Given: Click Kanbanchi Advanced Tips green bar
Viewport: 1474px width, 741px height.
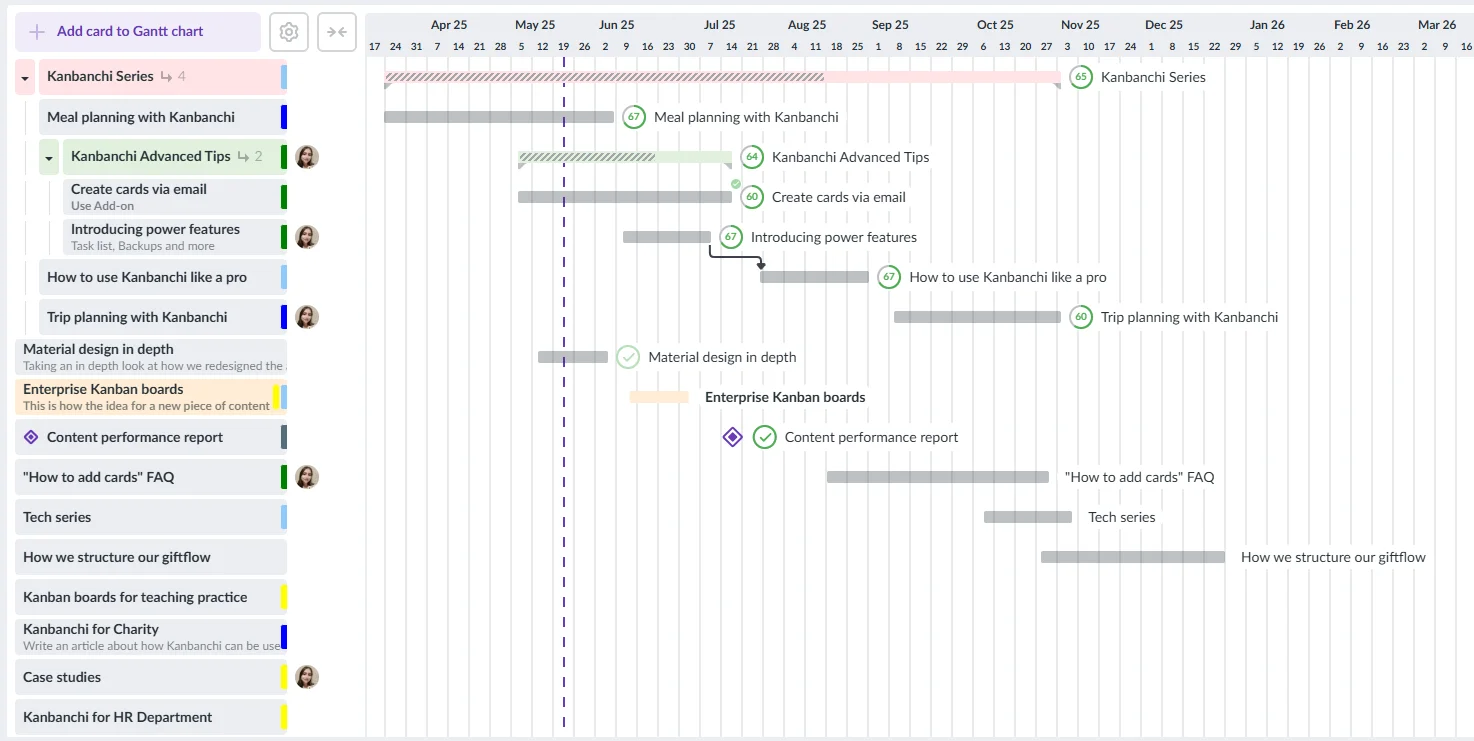Looking at the screenshot, I should (x=625, y=157).
